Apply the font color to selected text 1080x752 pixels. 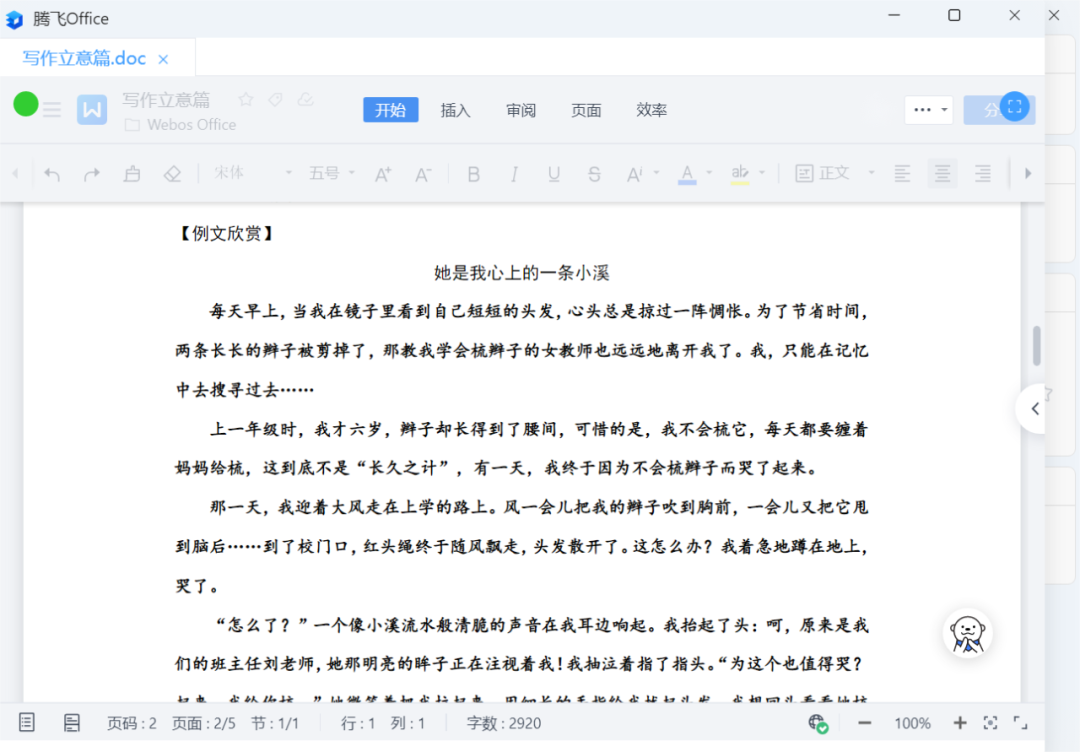[x=688, y=173]
